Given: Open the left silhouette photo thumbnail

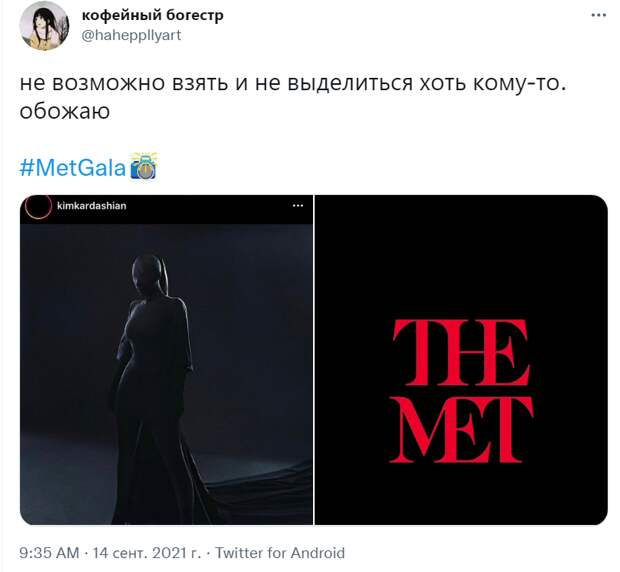Looking at the screenshot, I should point(166,360).
